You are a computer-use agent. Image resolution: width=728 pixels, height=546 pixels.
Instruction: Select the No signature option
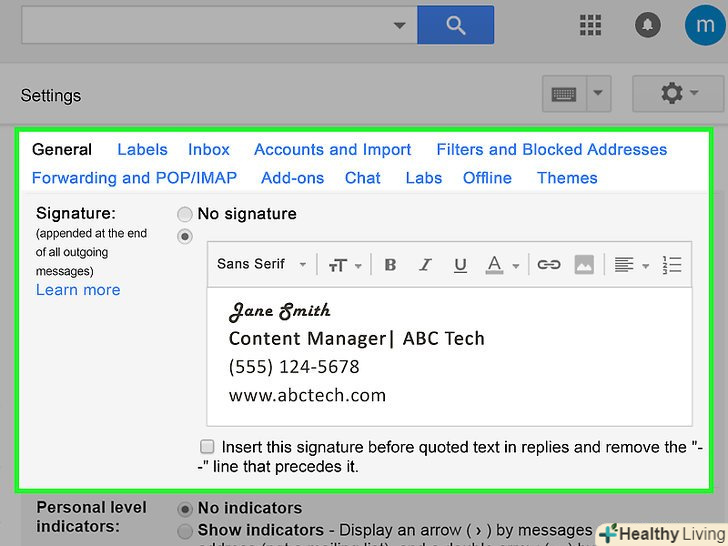pos(185,214)
